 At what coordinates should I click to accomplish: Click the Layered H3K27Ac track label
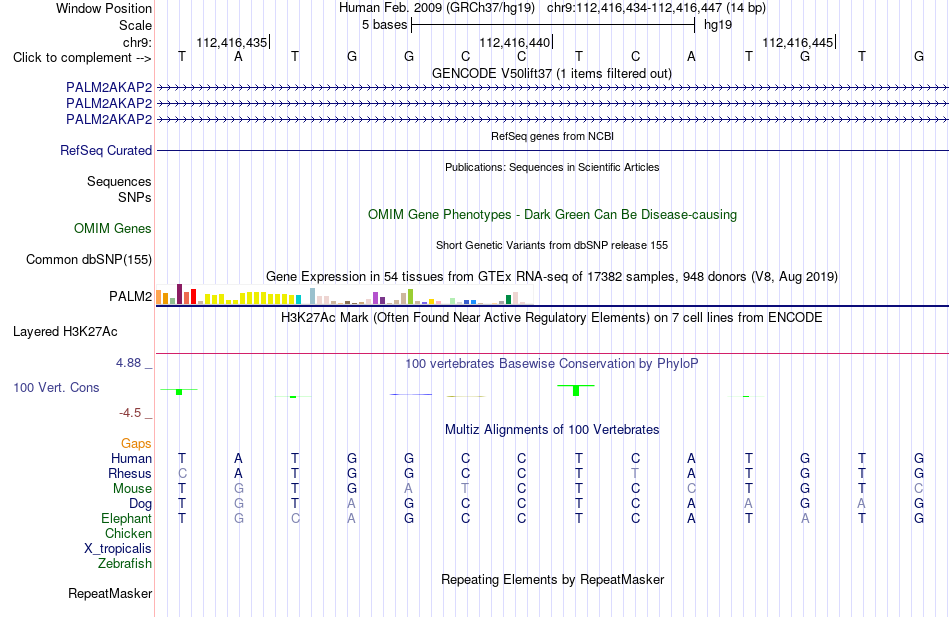(x=65, y=332)
